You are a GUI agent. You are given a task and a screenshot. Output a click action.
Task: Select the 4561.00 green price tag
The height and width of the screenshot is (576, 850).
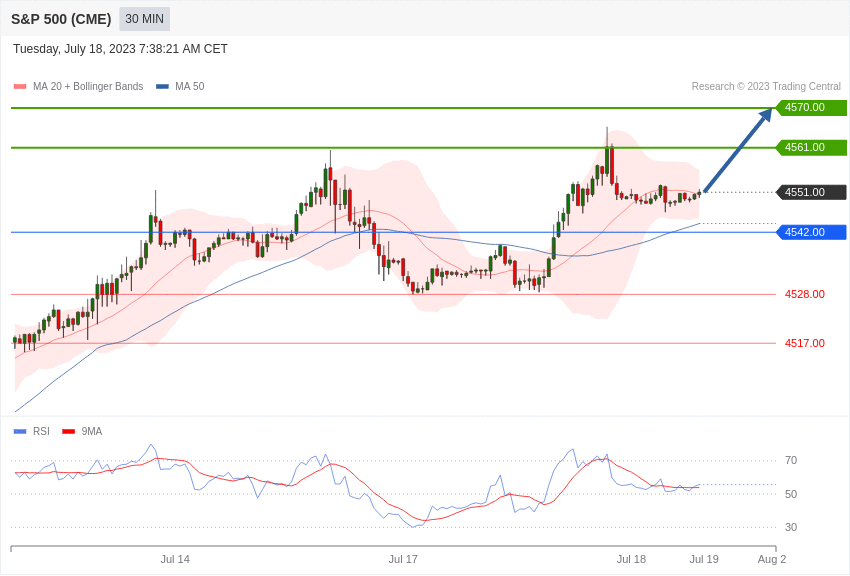tap(811, 148)
